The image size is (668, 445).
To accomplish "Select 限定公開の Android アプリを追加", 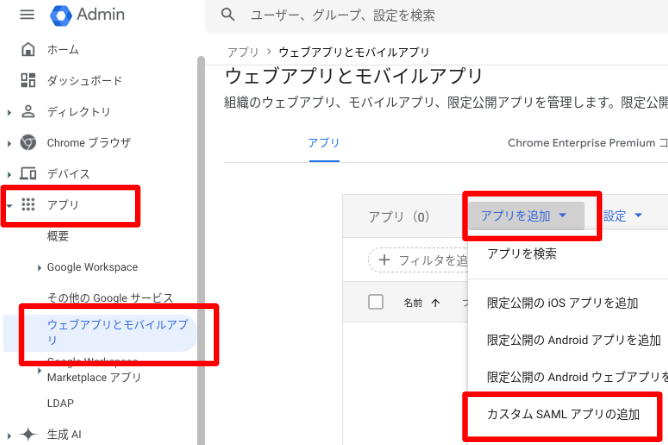I will click(x=573, y=340).
